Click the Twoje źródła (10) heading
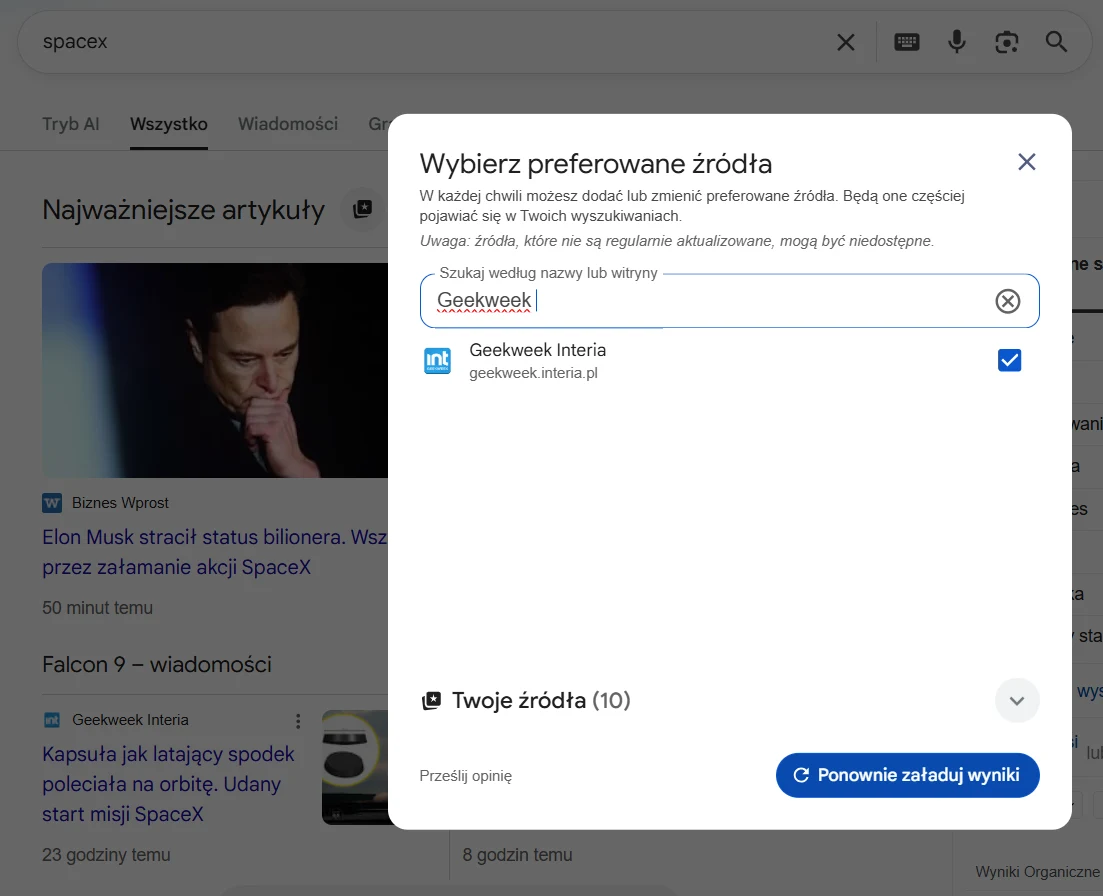 (541, 700)
